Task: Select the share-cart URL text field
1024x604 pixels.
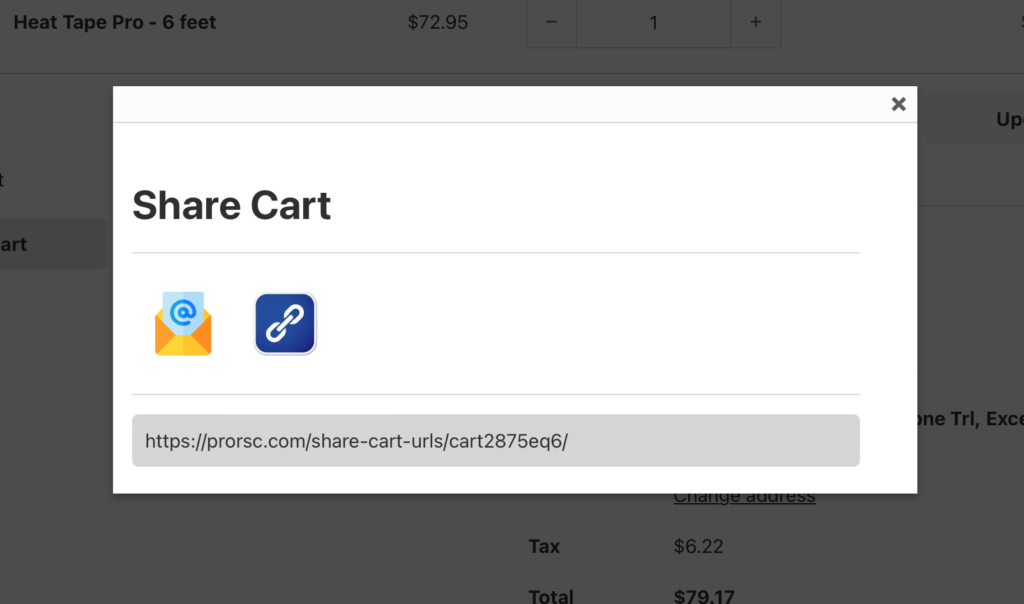Action: click(x=496, y=441)
